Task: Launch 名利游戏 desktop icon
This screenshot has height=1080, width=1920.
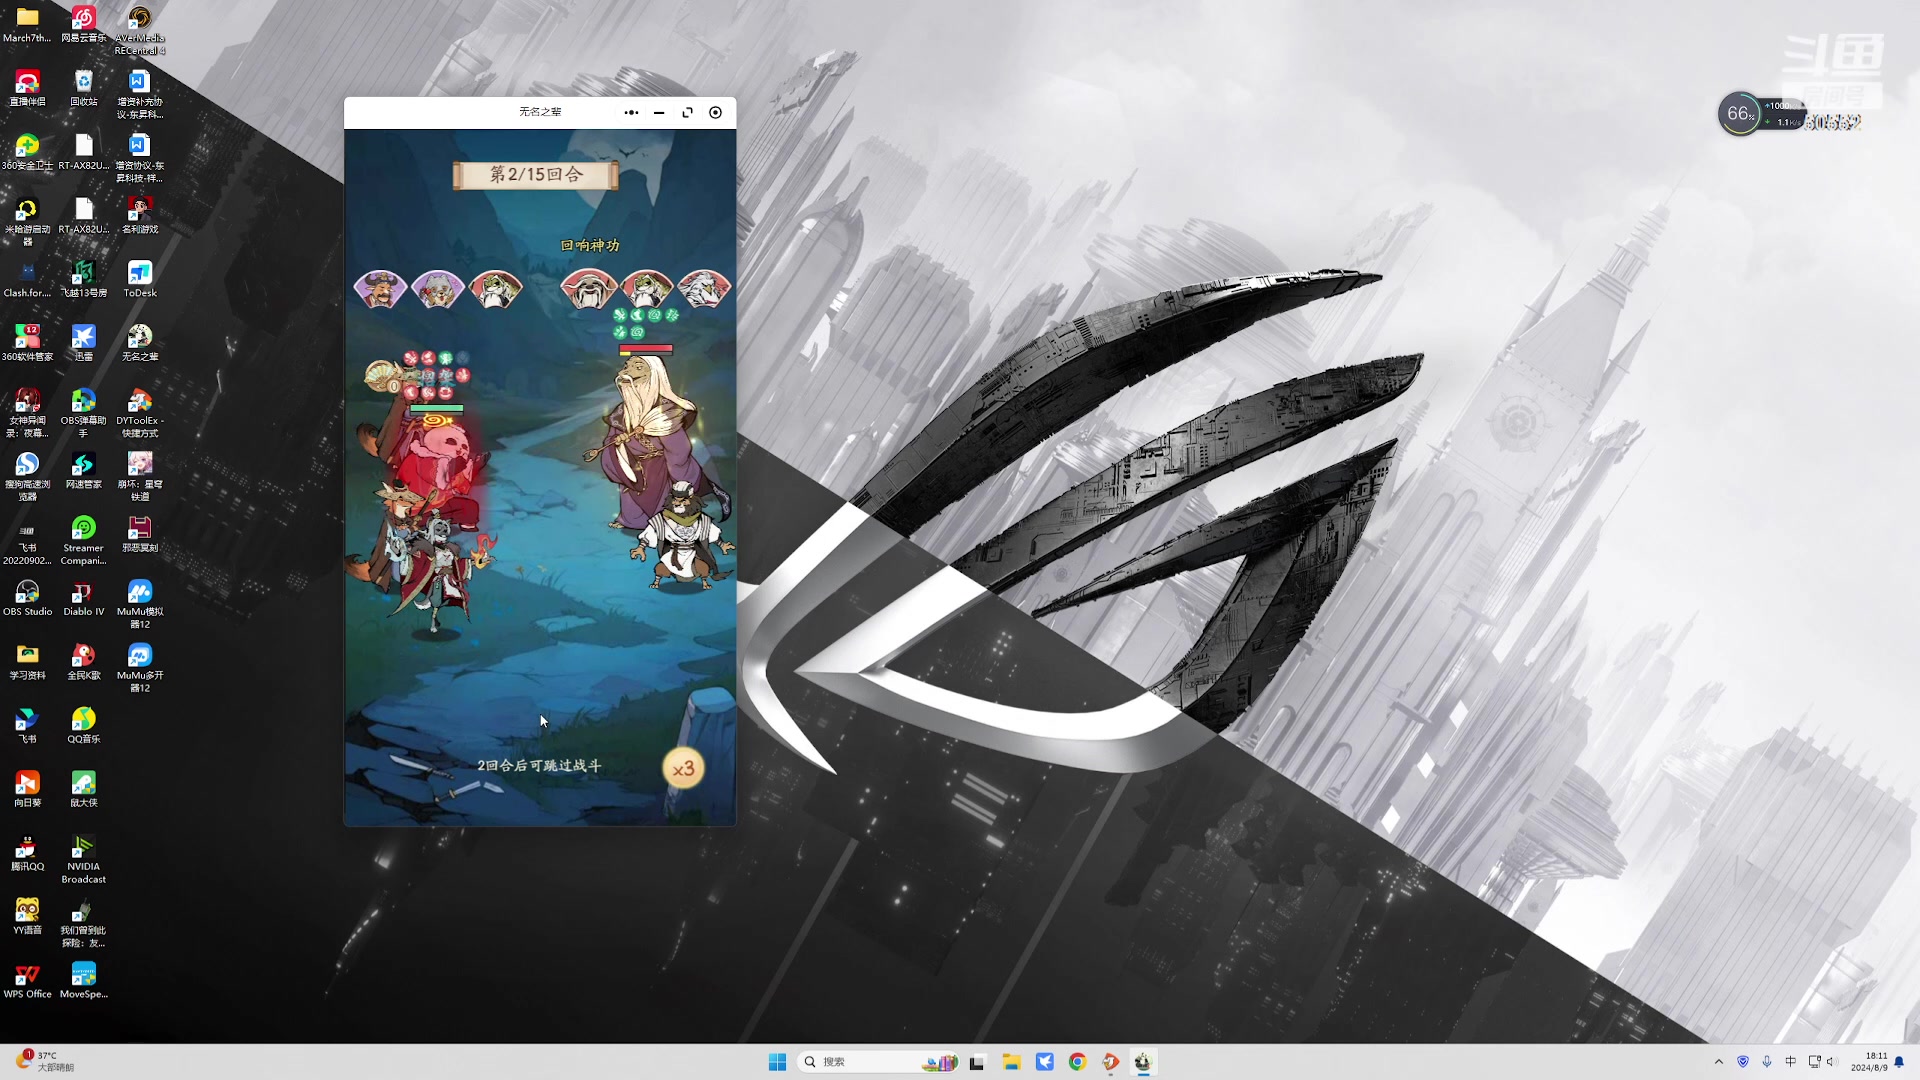Action: (x=139, y=216)
